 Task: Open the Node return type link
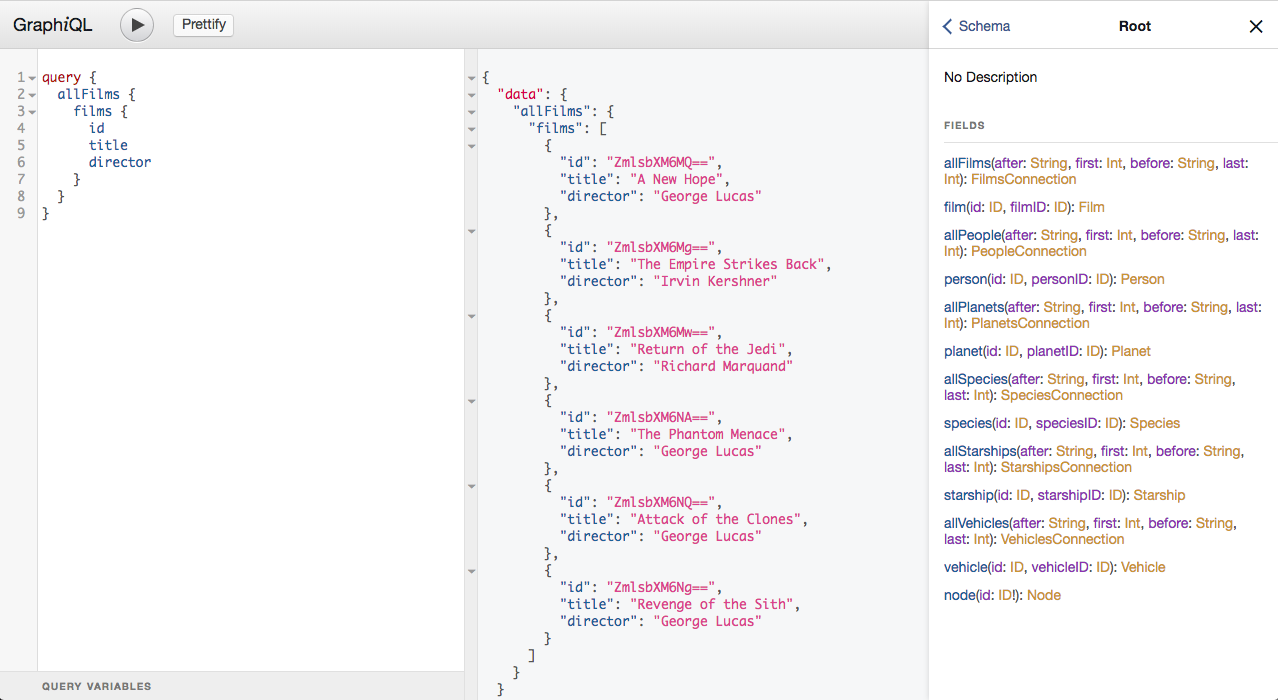point(1044,595)
